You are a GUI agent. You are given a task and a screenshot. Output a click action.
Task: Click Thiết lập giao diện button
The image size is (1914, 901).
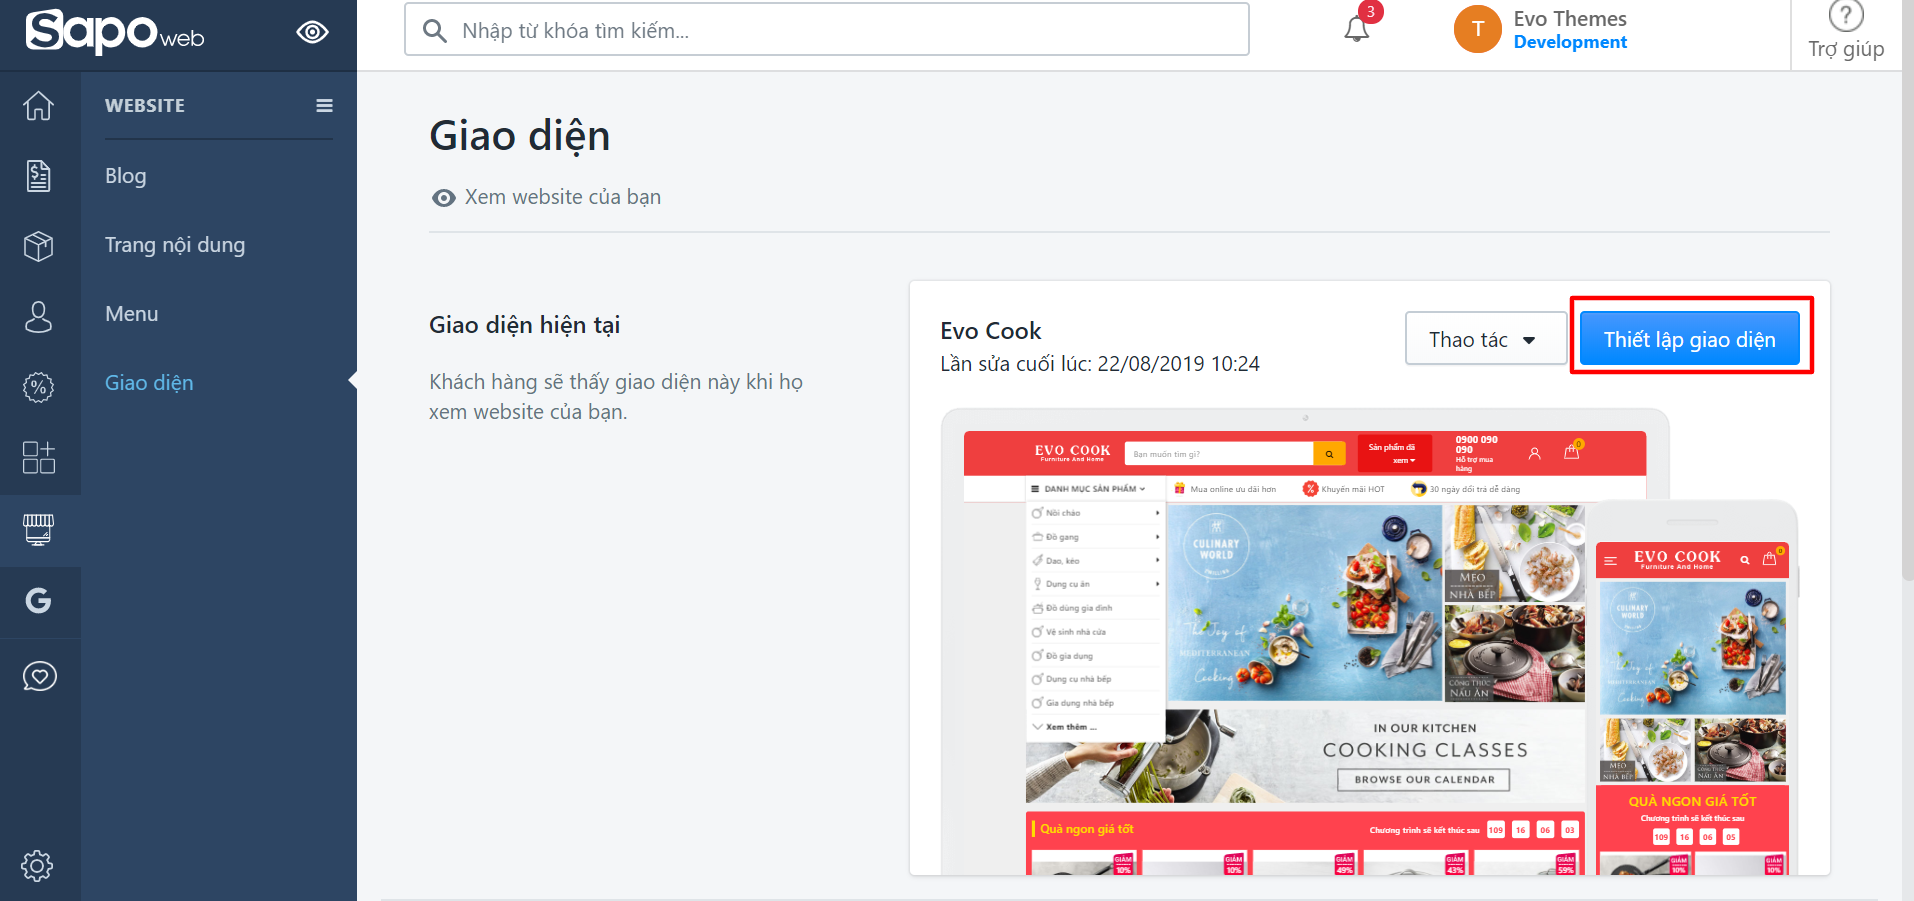click(x=1690, y=339)
